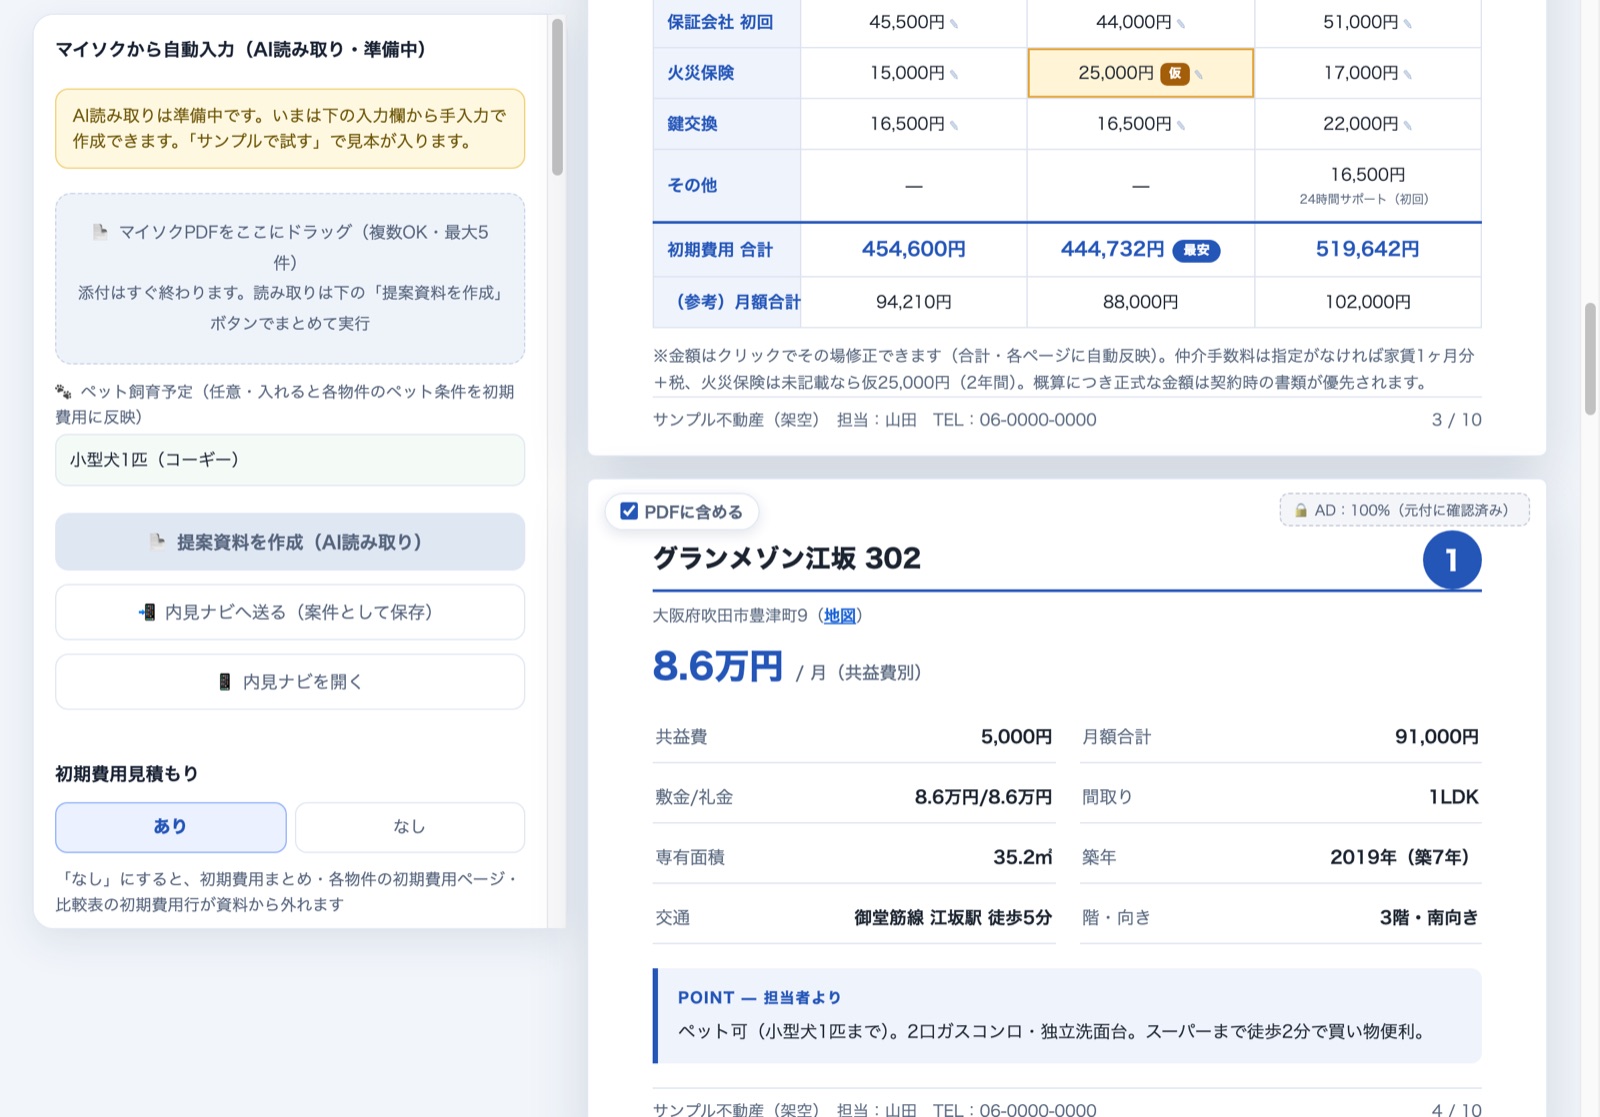Click the 間取り value 1LDK

pyautogui.click(x=1454, y=797)
